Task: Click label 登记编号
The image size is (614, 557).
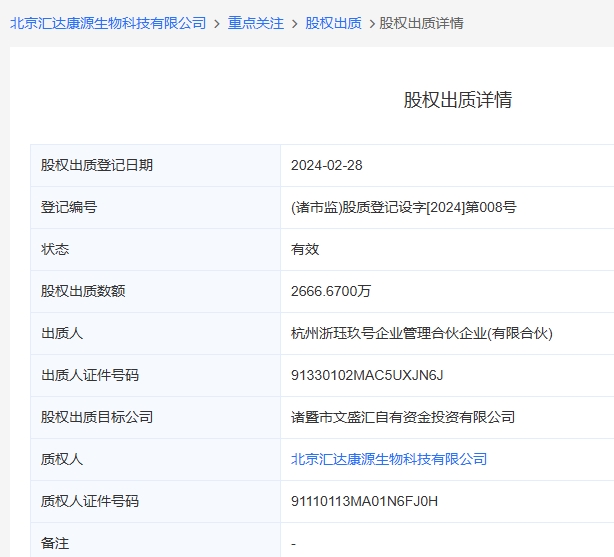Action: (x=69, y=207)
